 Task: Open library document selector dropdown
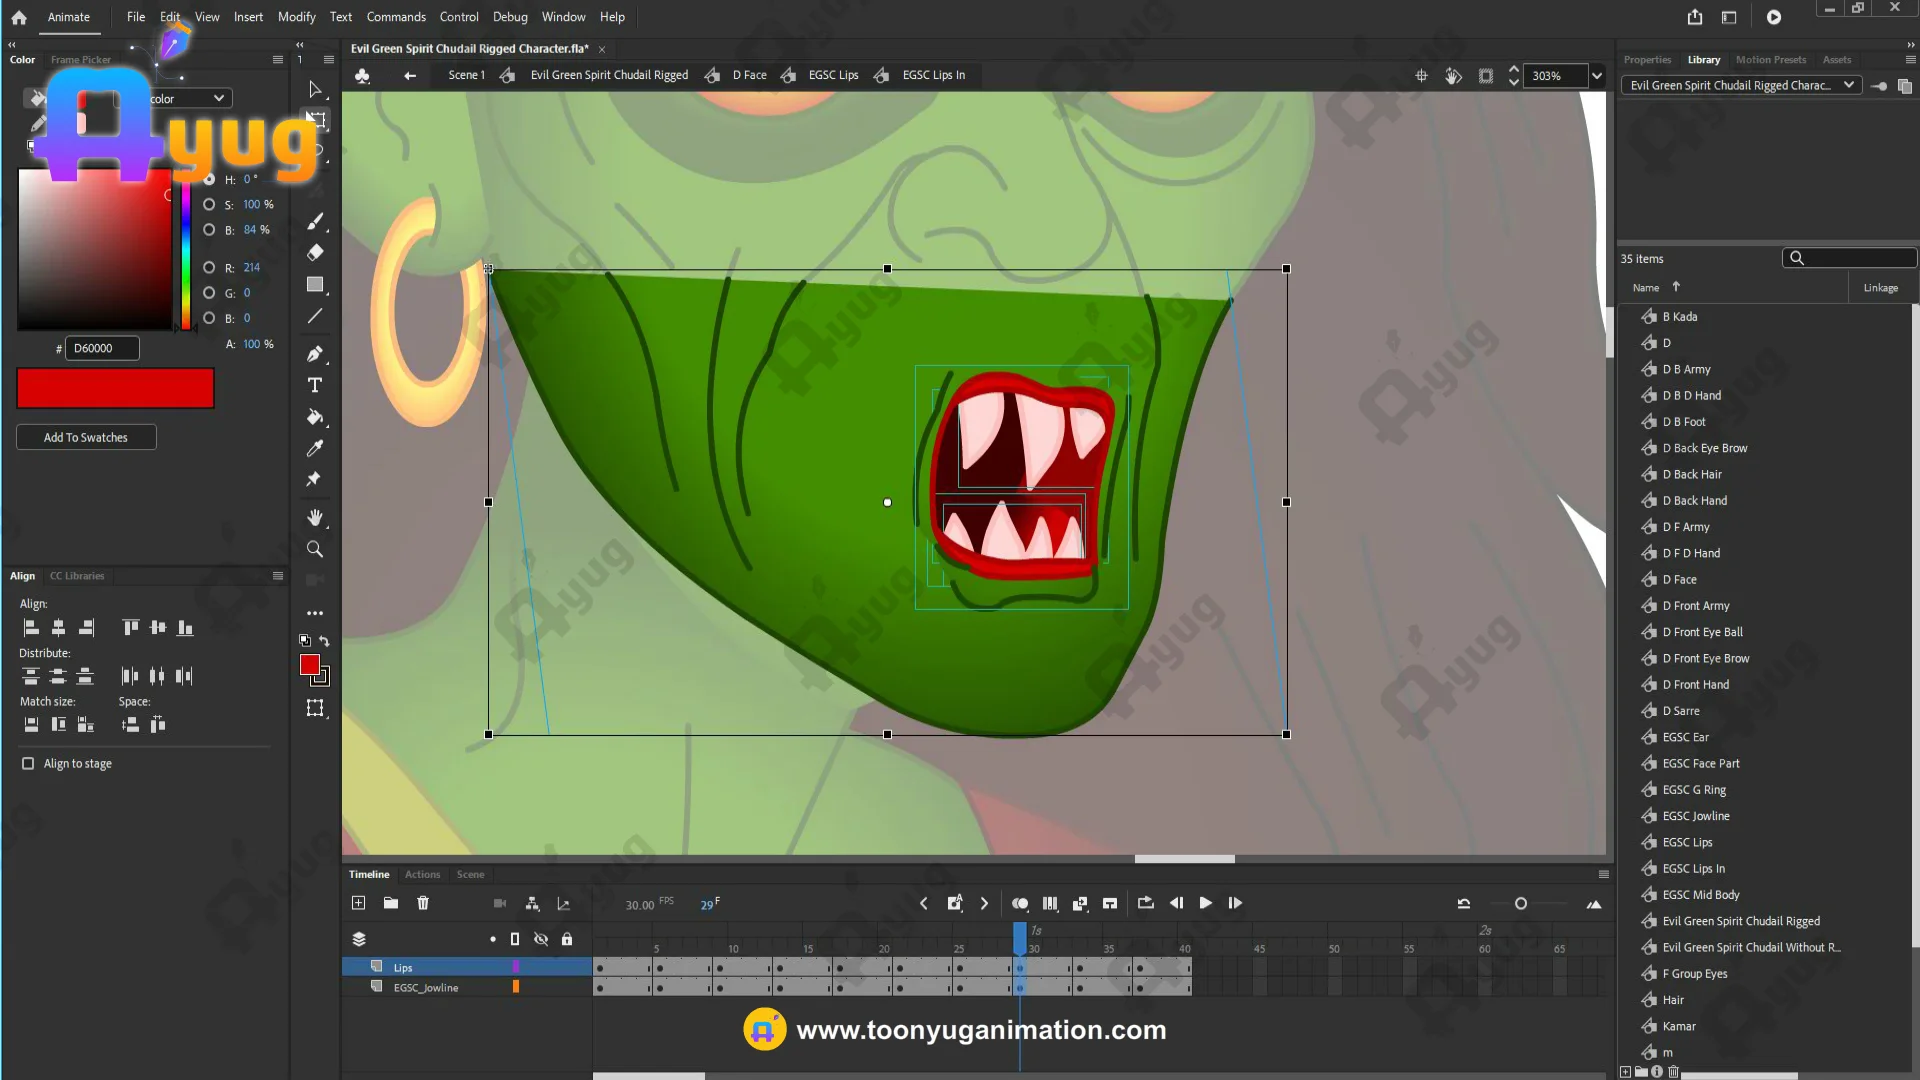point(1849,85)
